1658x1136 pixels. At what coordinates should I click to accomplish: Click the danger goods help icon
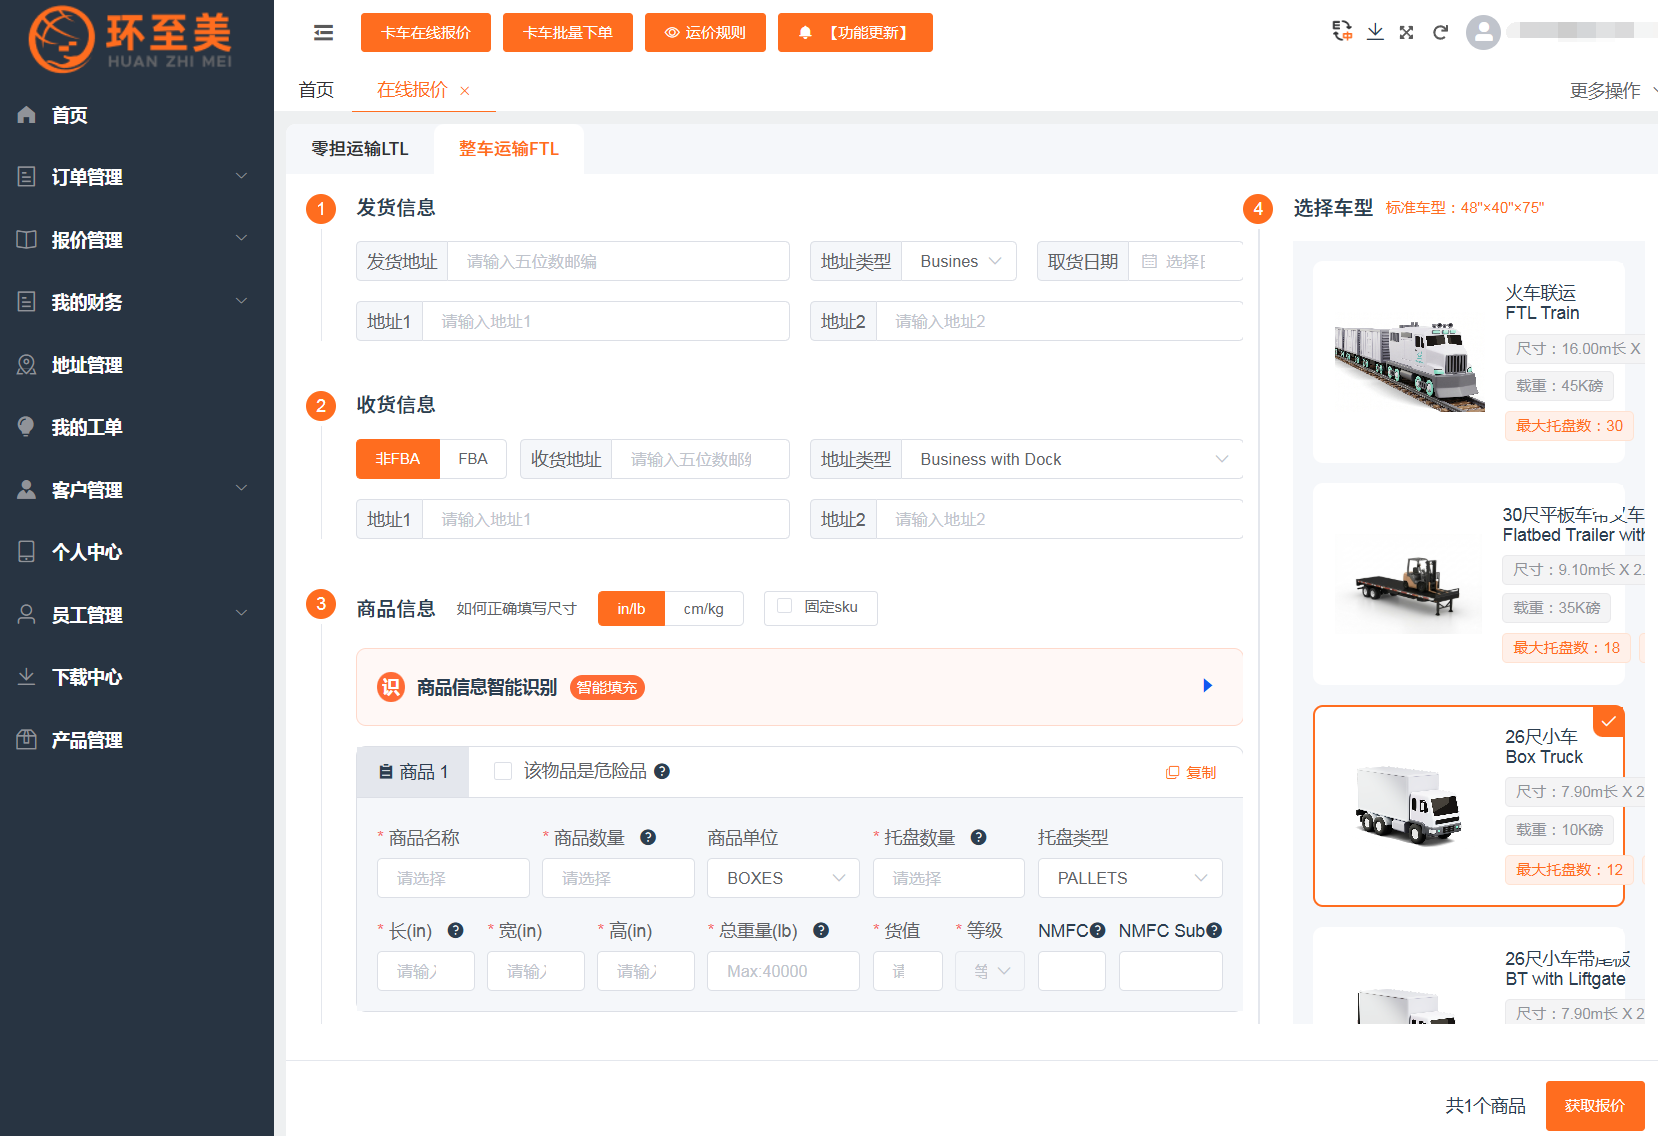pos(662,771)
